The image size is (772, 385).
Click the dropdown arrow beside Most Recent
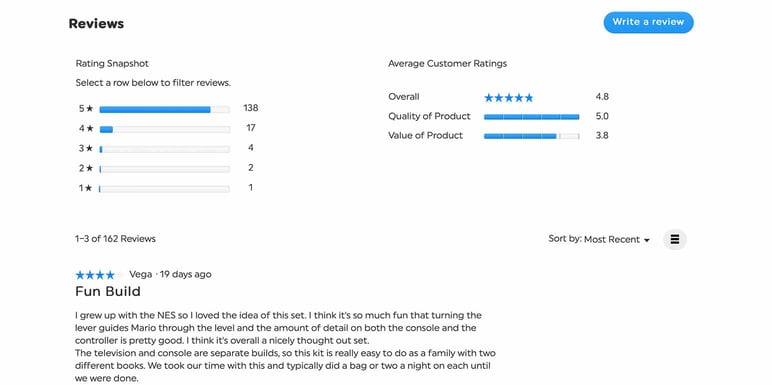(646, 240)
